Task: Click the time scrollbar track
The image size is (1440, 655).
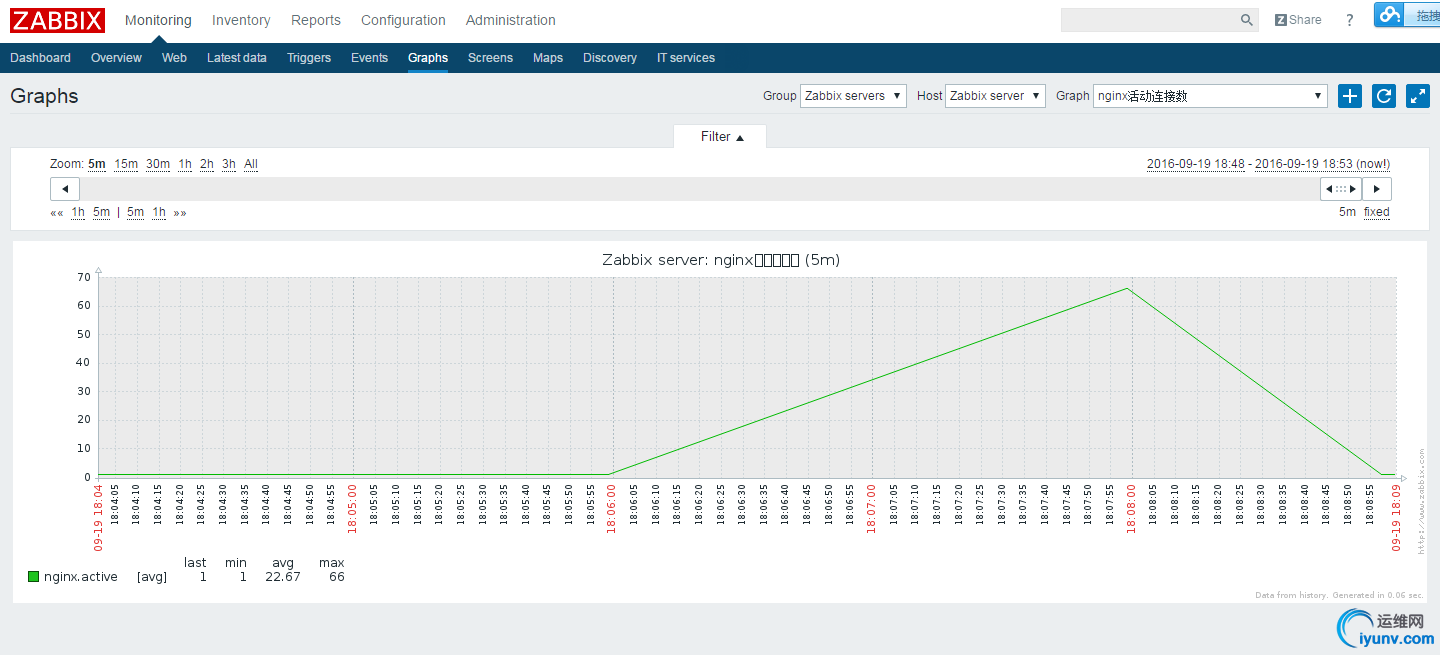Action: coord(700,189)
